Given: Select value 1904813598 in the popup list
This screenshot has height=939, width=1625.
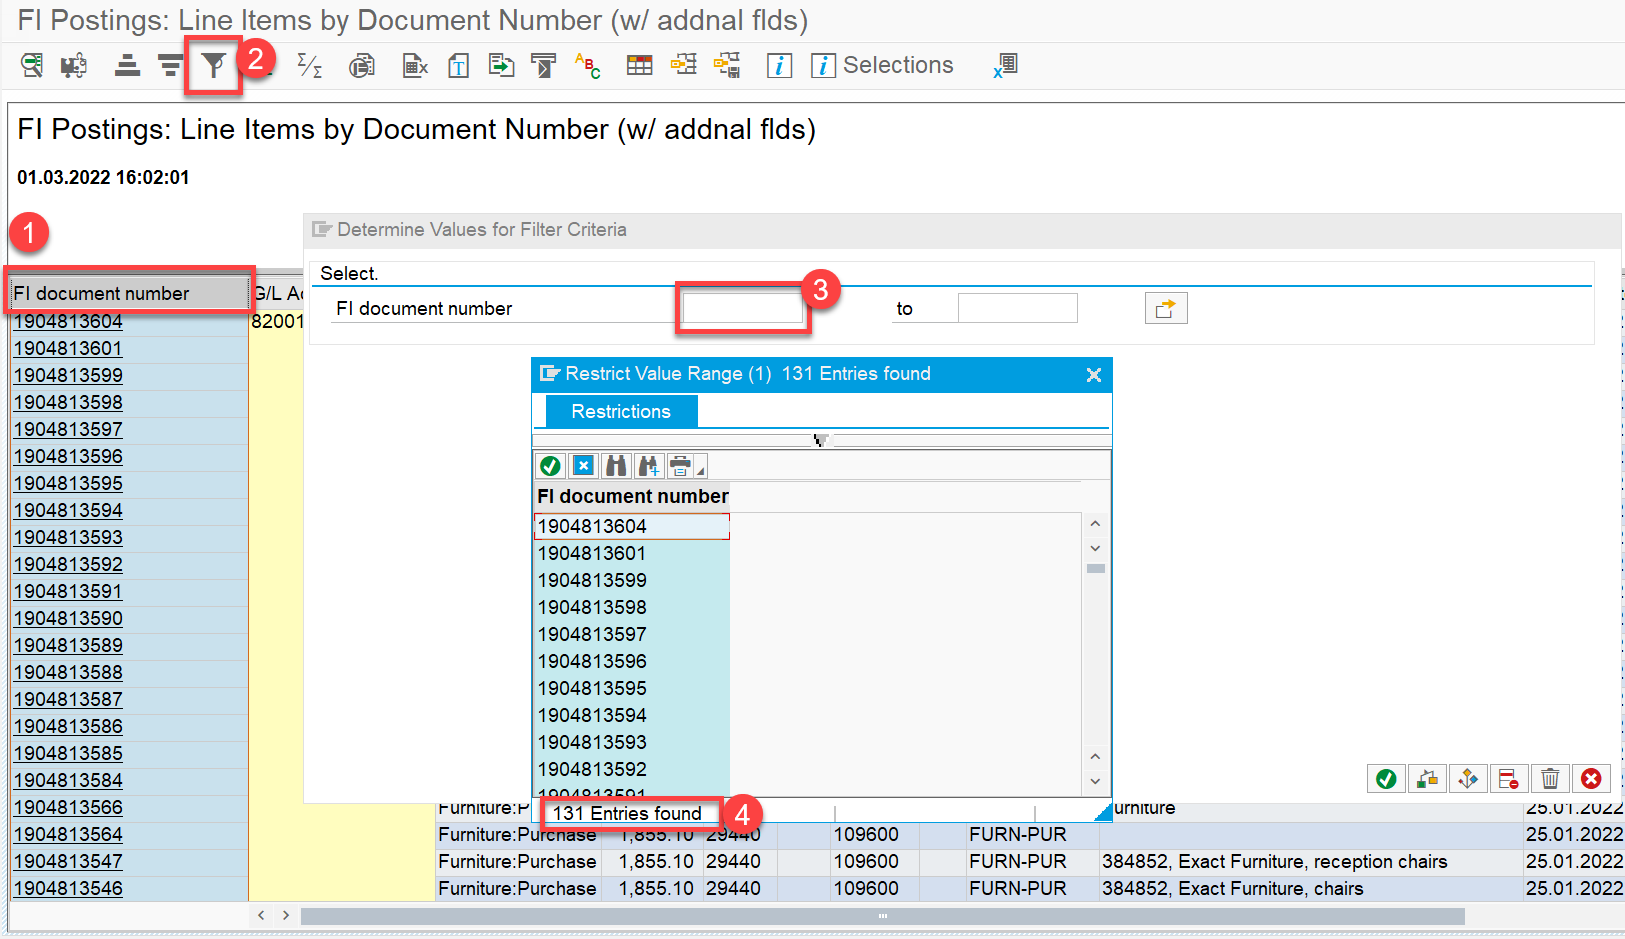Looking at the screenshot, I should click(x=631, y=607).
